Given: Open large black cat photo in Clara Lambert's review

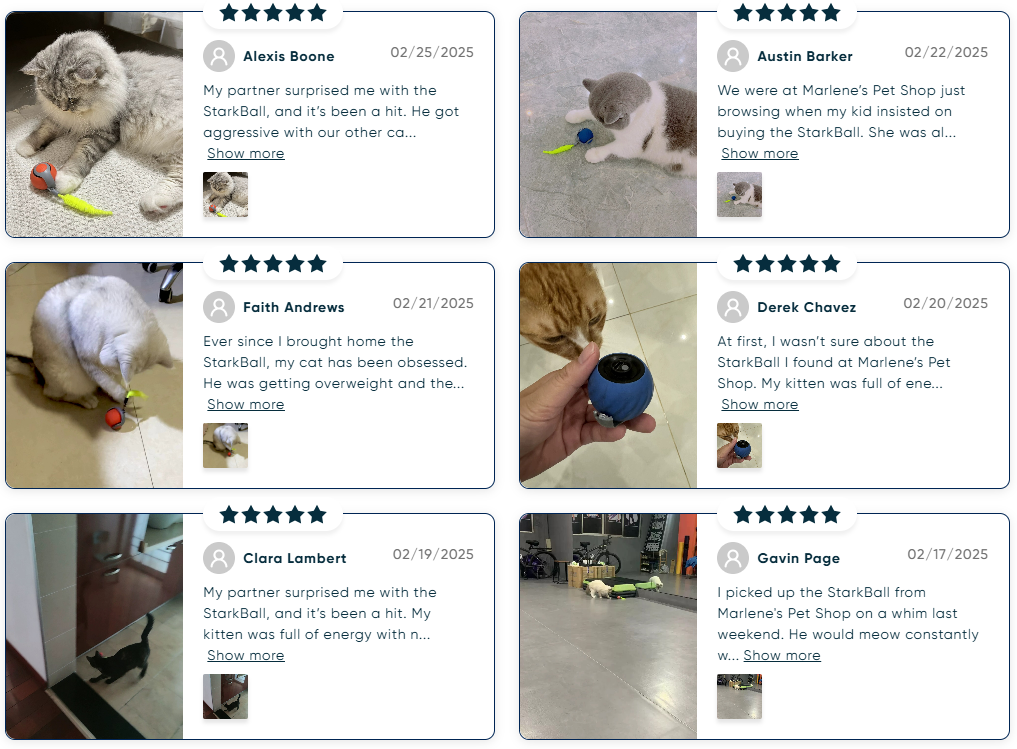Looking at the screenshot, I should [95, 626].
